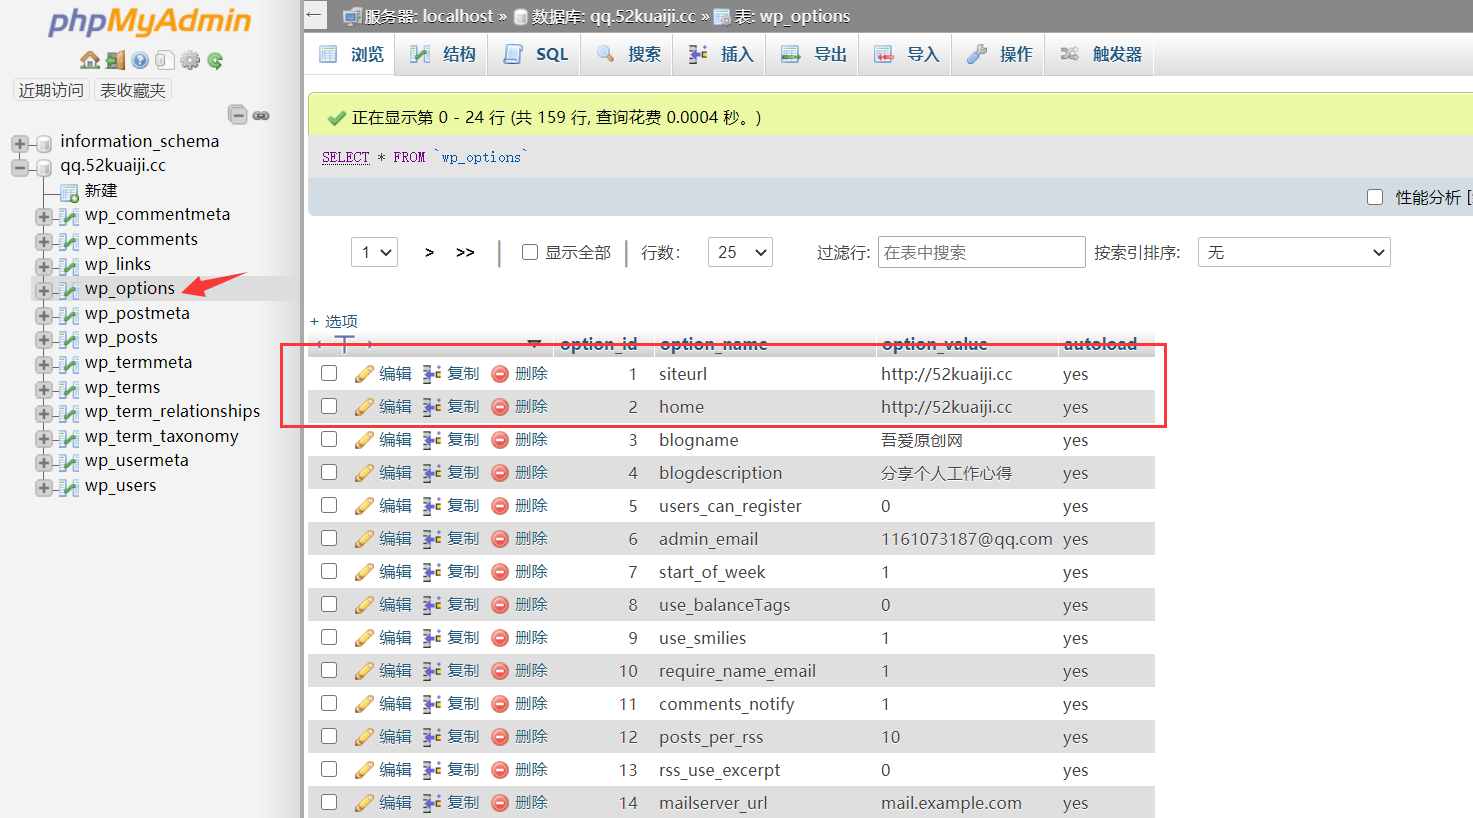This screenshot has width=1473, height=818.
Task: Click copy icon for use_balanceTags row
Action: [432, 605]
